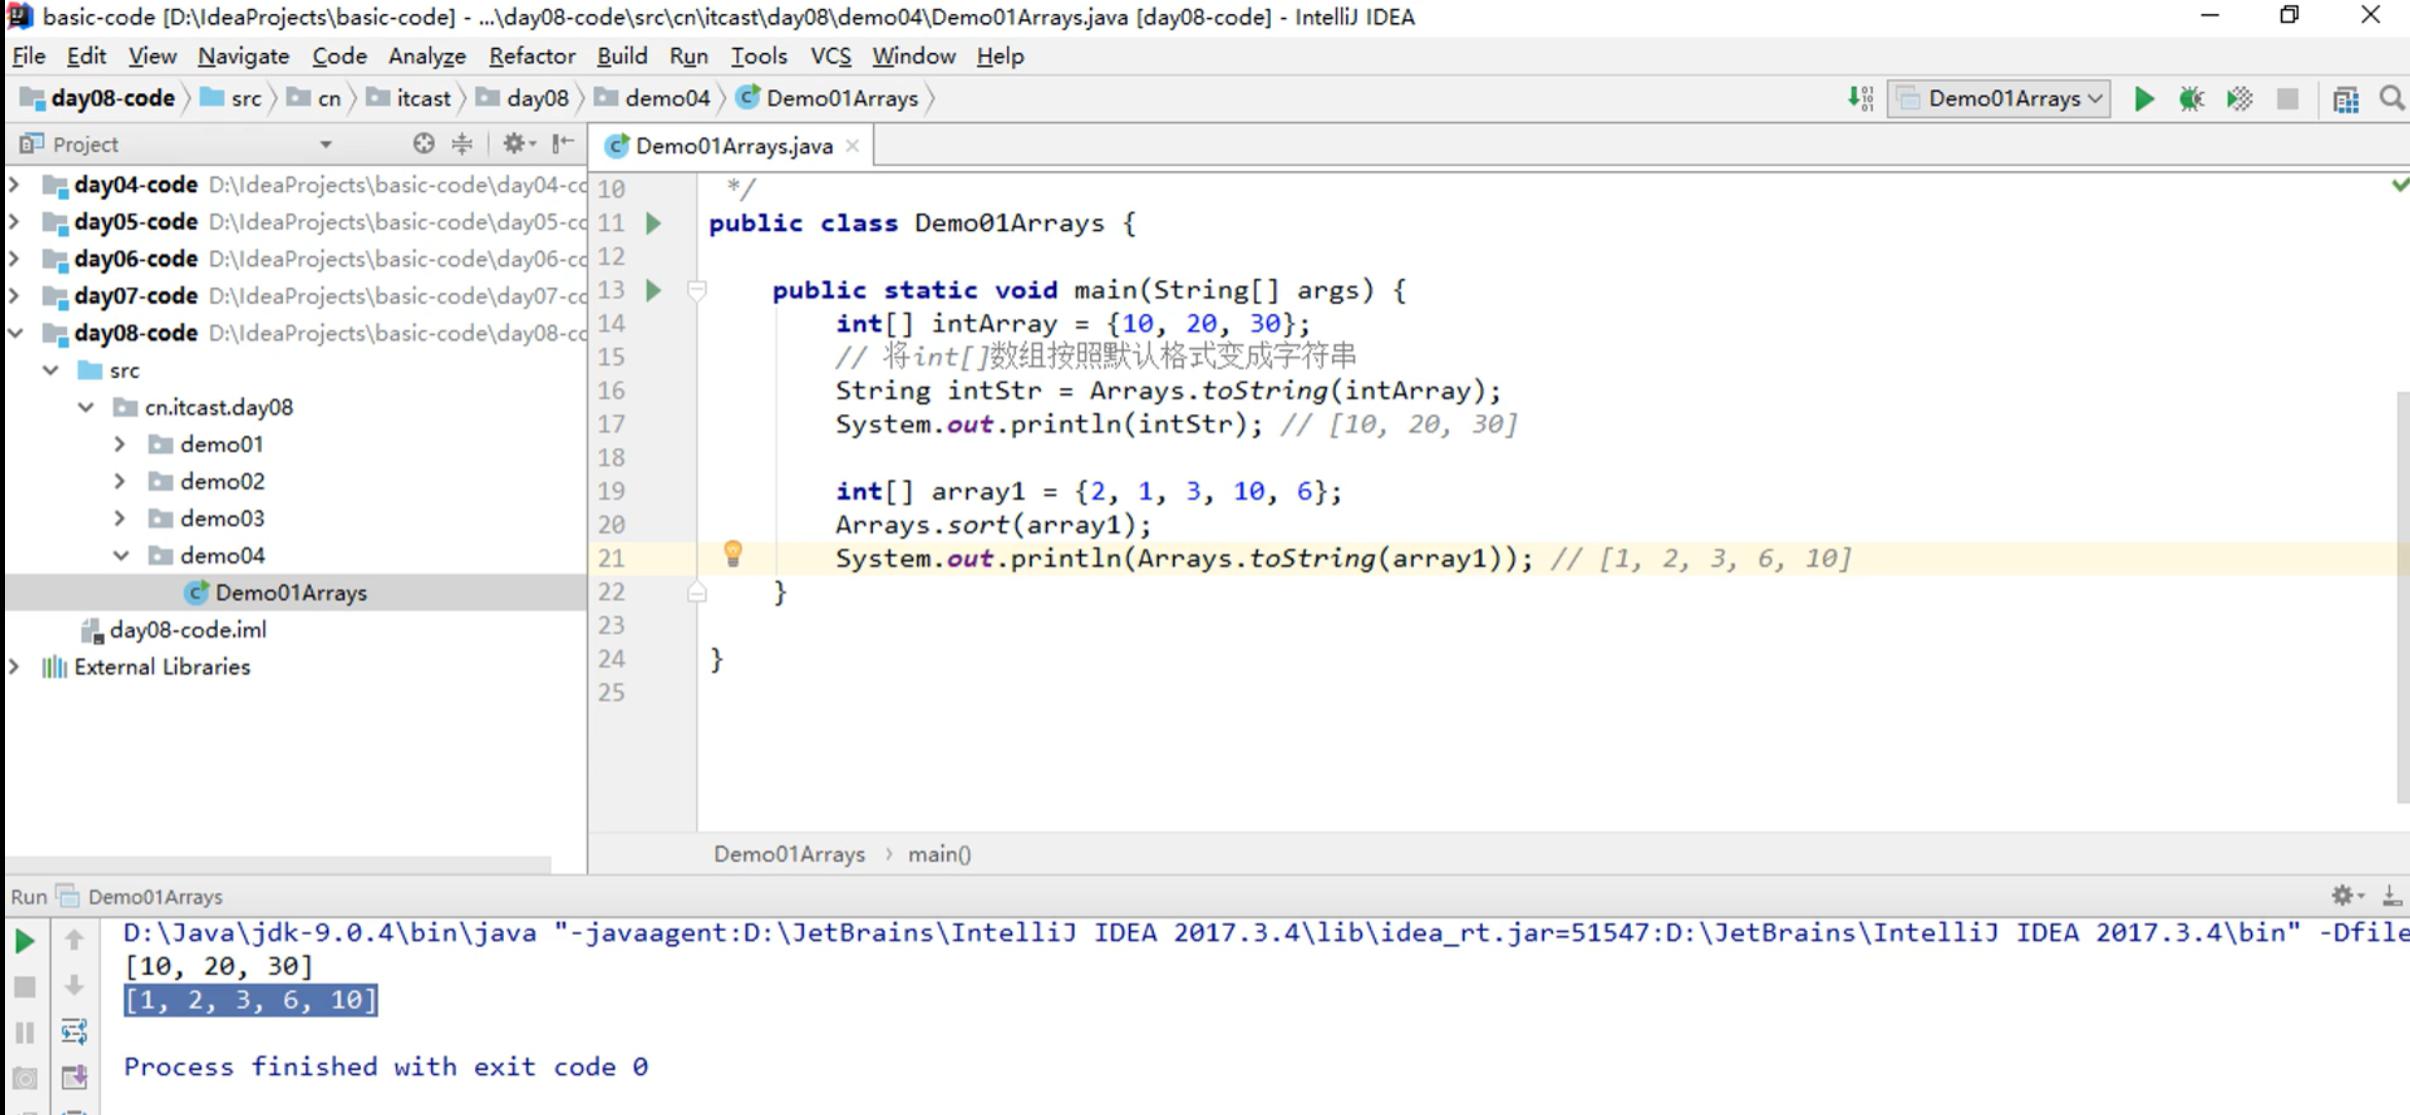Screen dimensions: 2410x1115
Task: Expand External Libraries node
Action: point(14,667)
